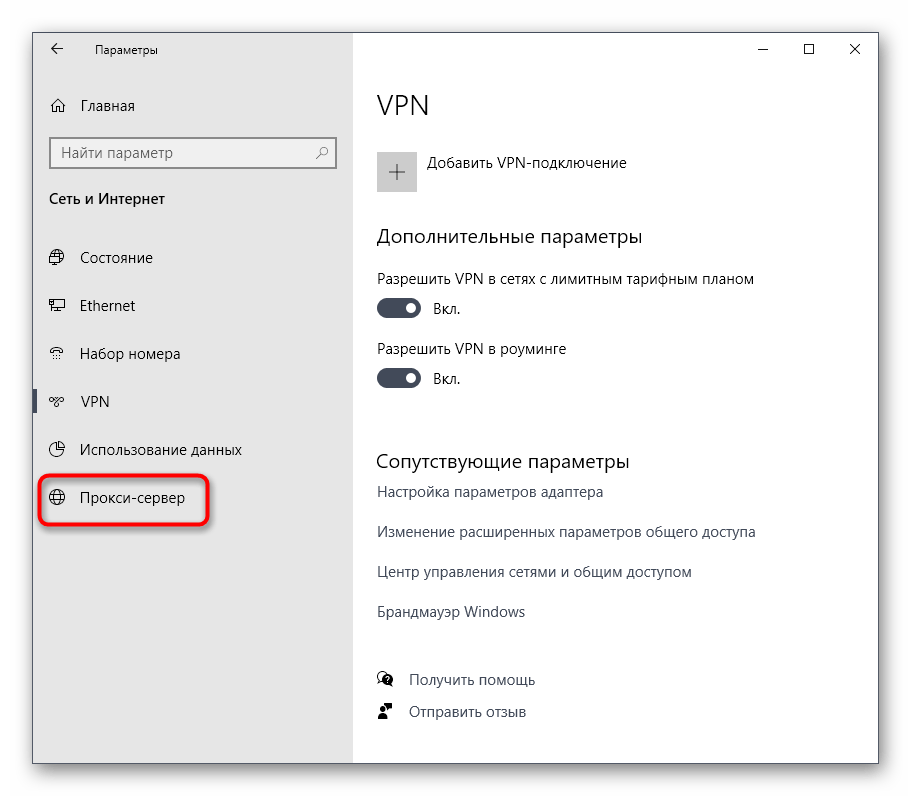Click the back arrow icon
This screenshot has width=911, height=796.
point(57,49)
